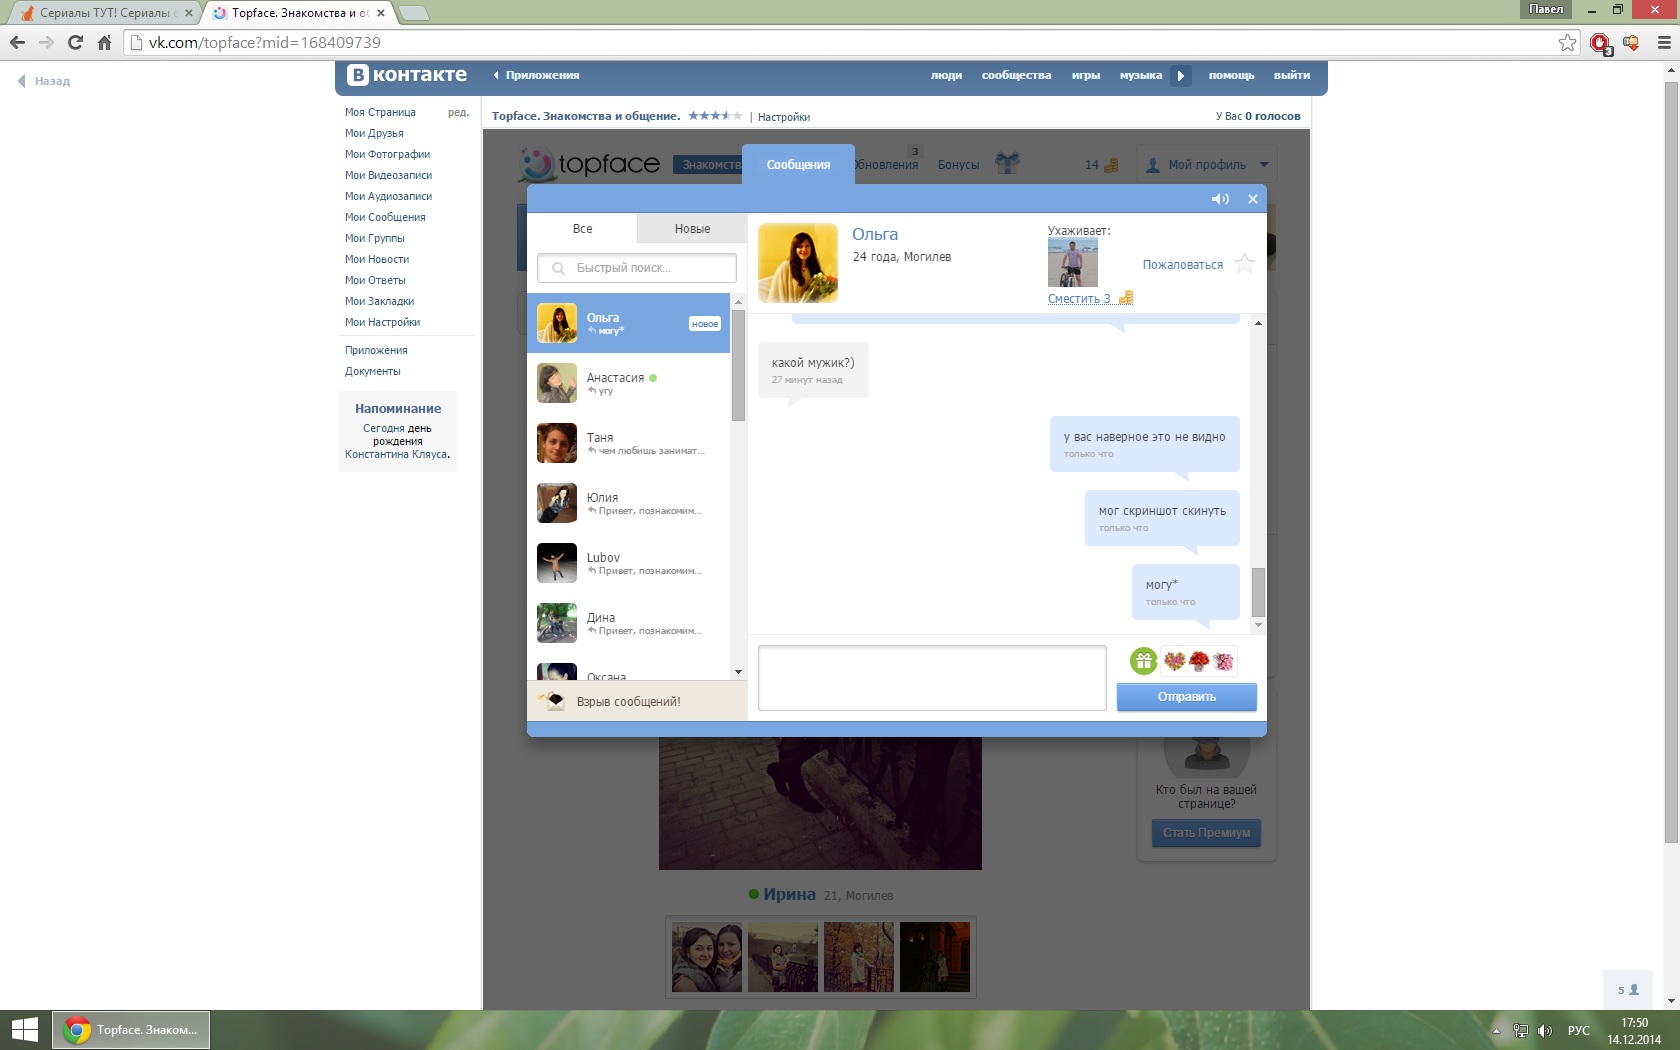Open the green gift icon
The height and width of the screenshot is (1050, 1680).
pyautogui.click(x=1143, y=661)
